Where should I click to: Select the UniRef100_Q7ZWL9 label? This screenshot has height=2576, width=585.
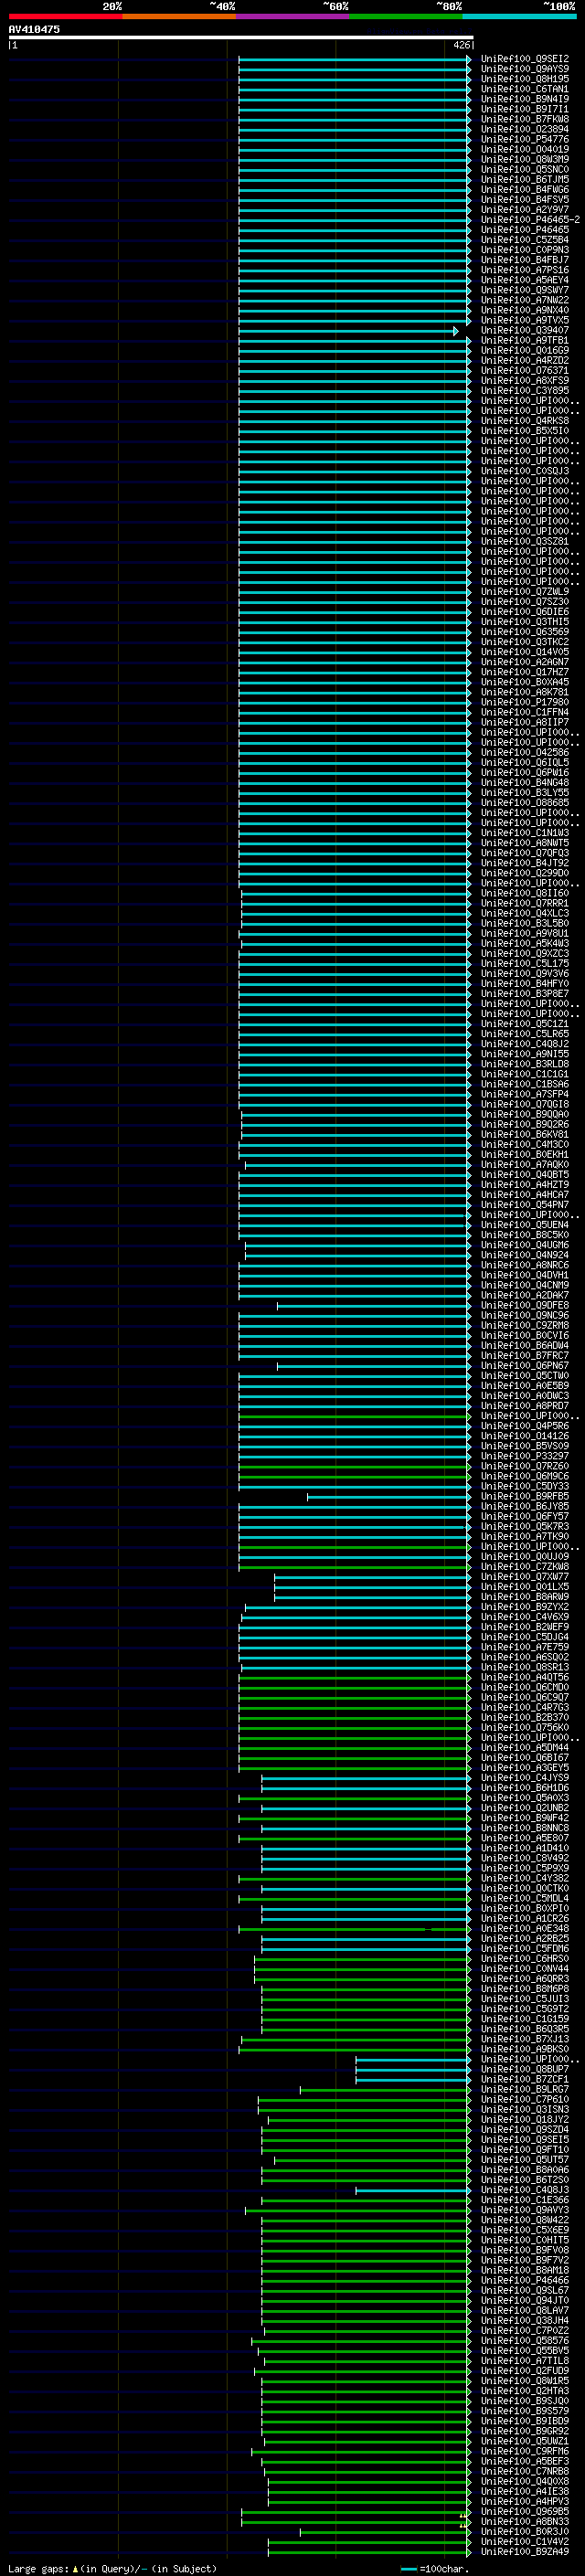pos(525,592)
